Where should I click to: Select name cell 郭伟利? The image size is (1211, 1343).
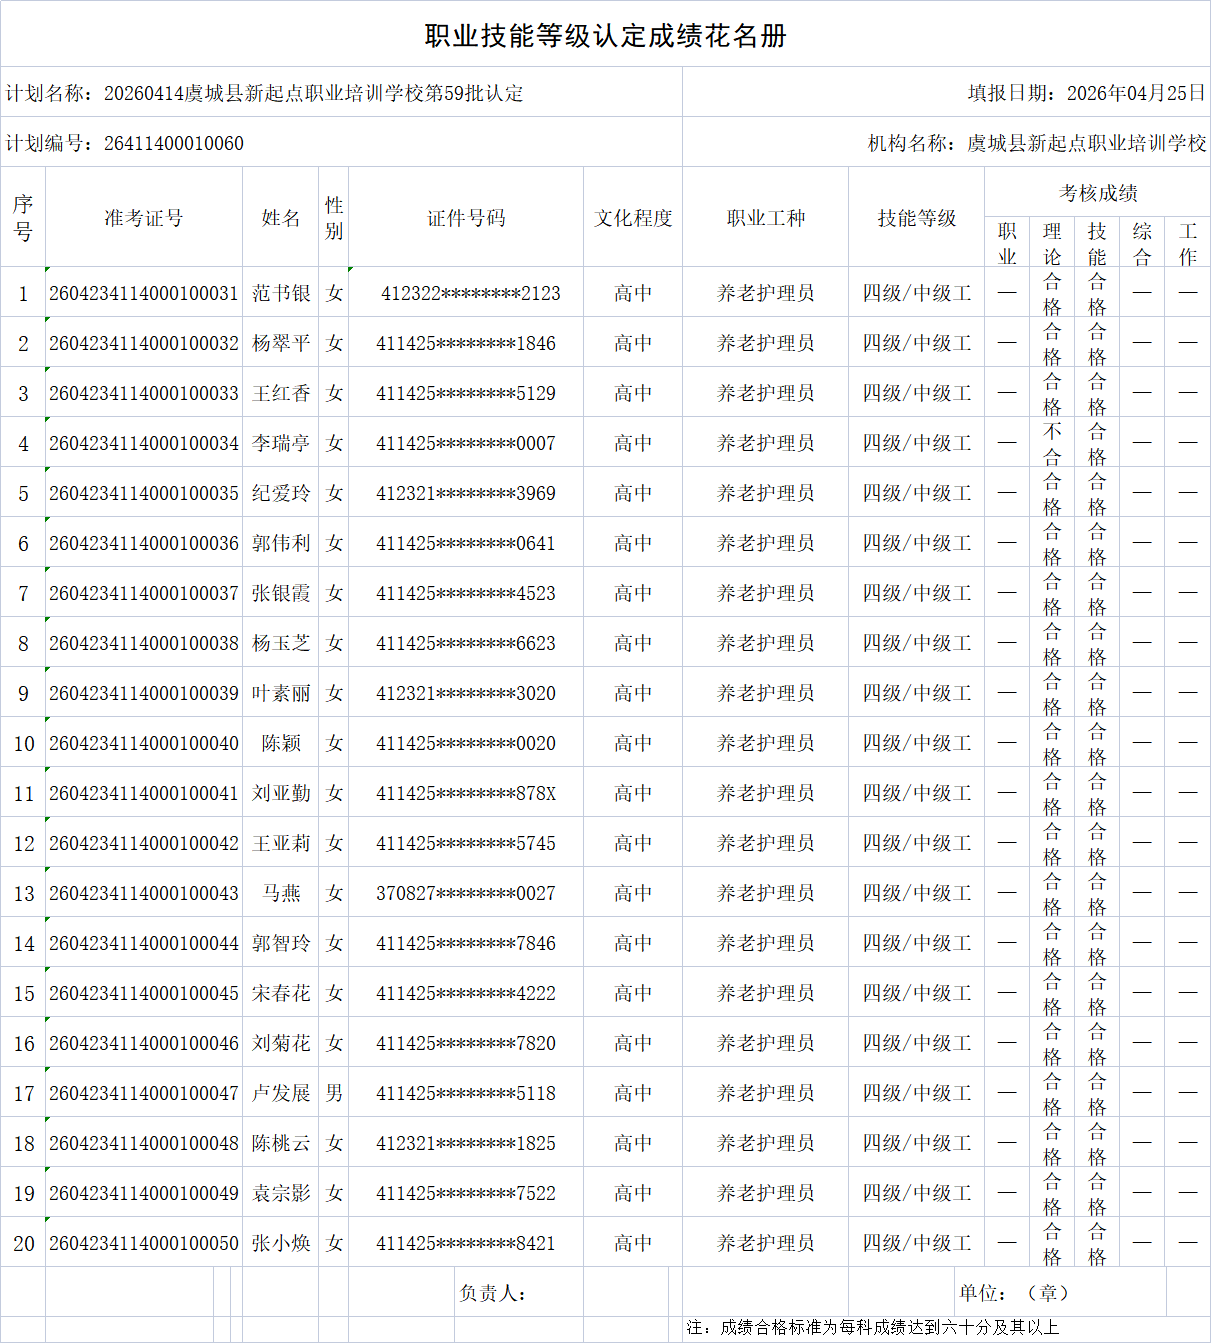pyautogui.click(x=281, y=543)
